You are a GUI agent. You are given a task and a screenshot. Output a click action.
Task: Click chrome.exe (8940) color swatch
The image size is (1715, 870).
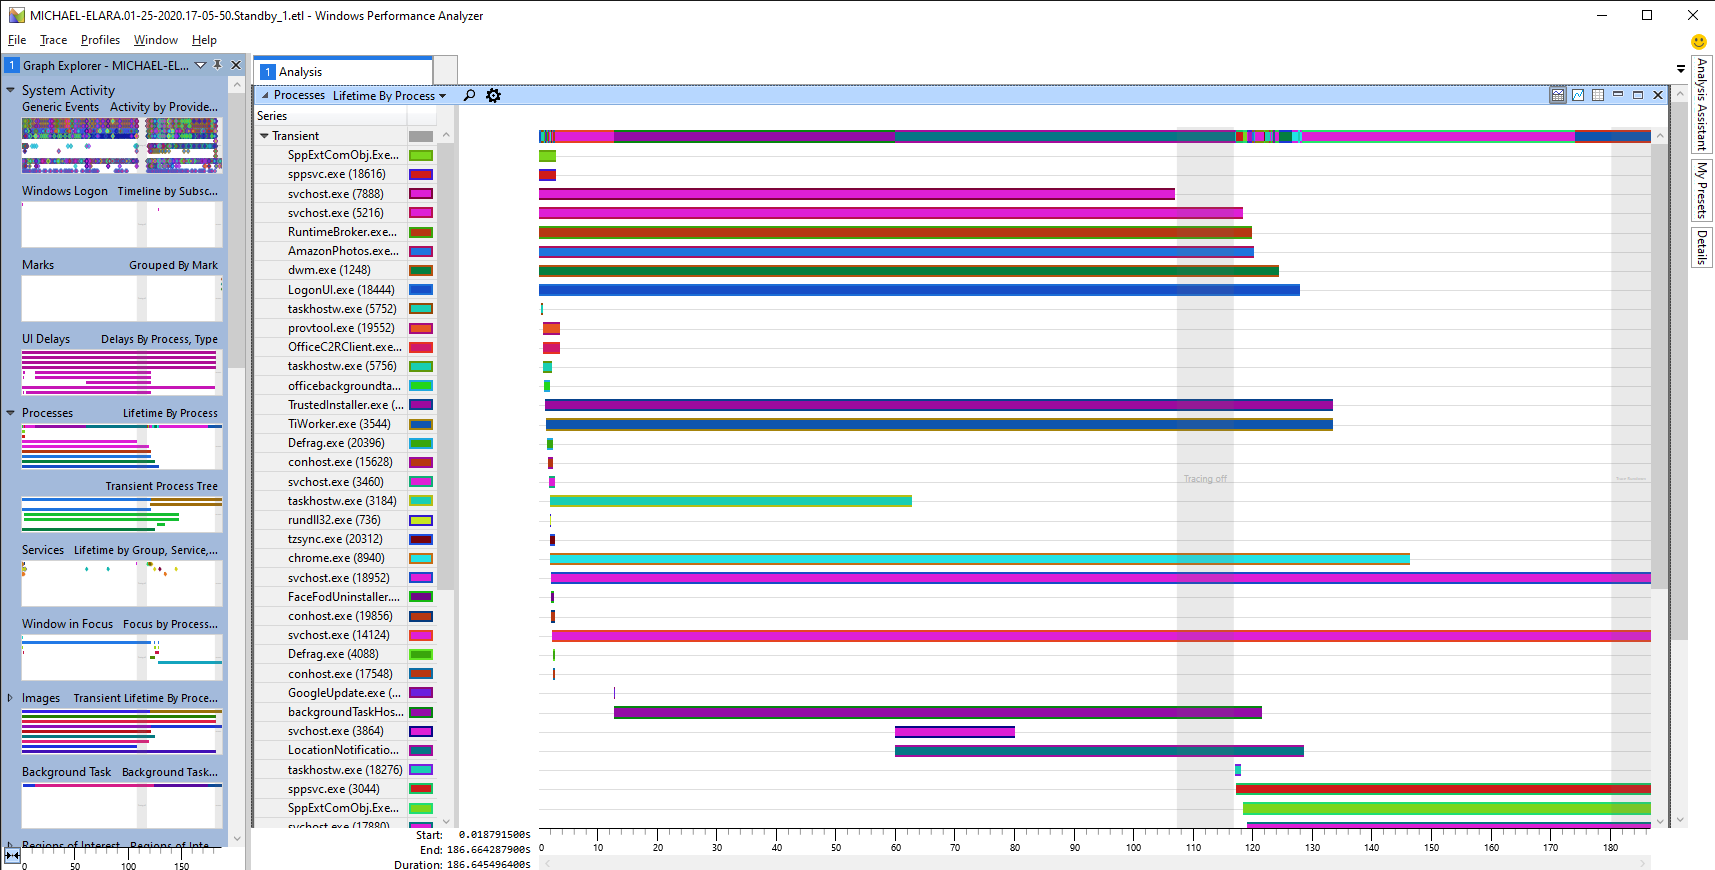(421, 558)
